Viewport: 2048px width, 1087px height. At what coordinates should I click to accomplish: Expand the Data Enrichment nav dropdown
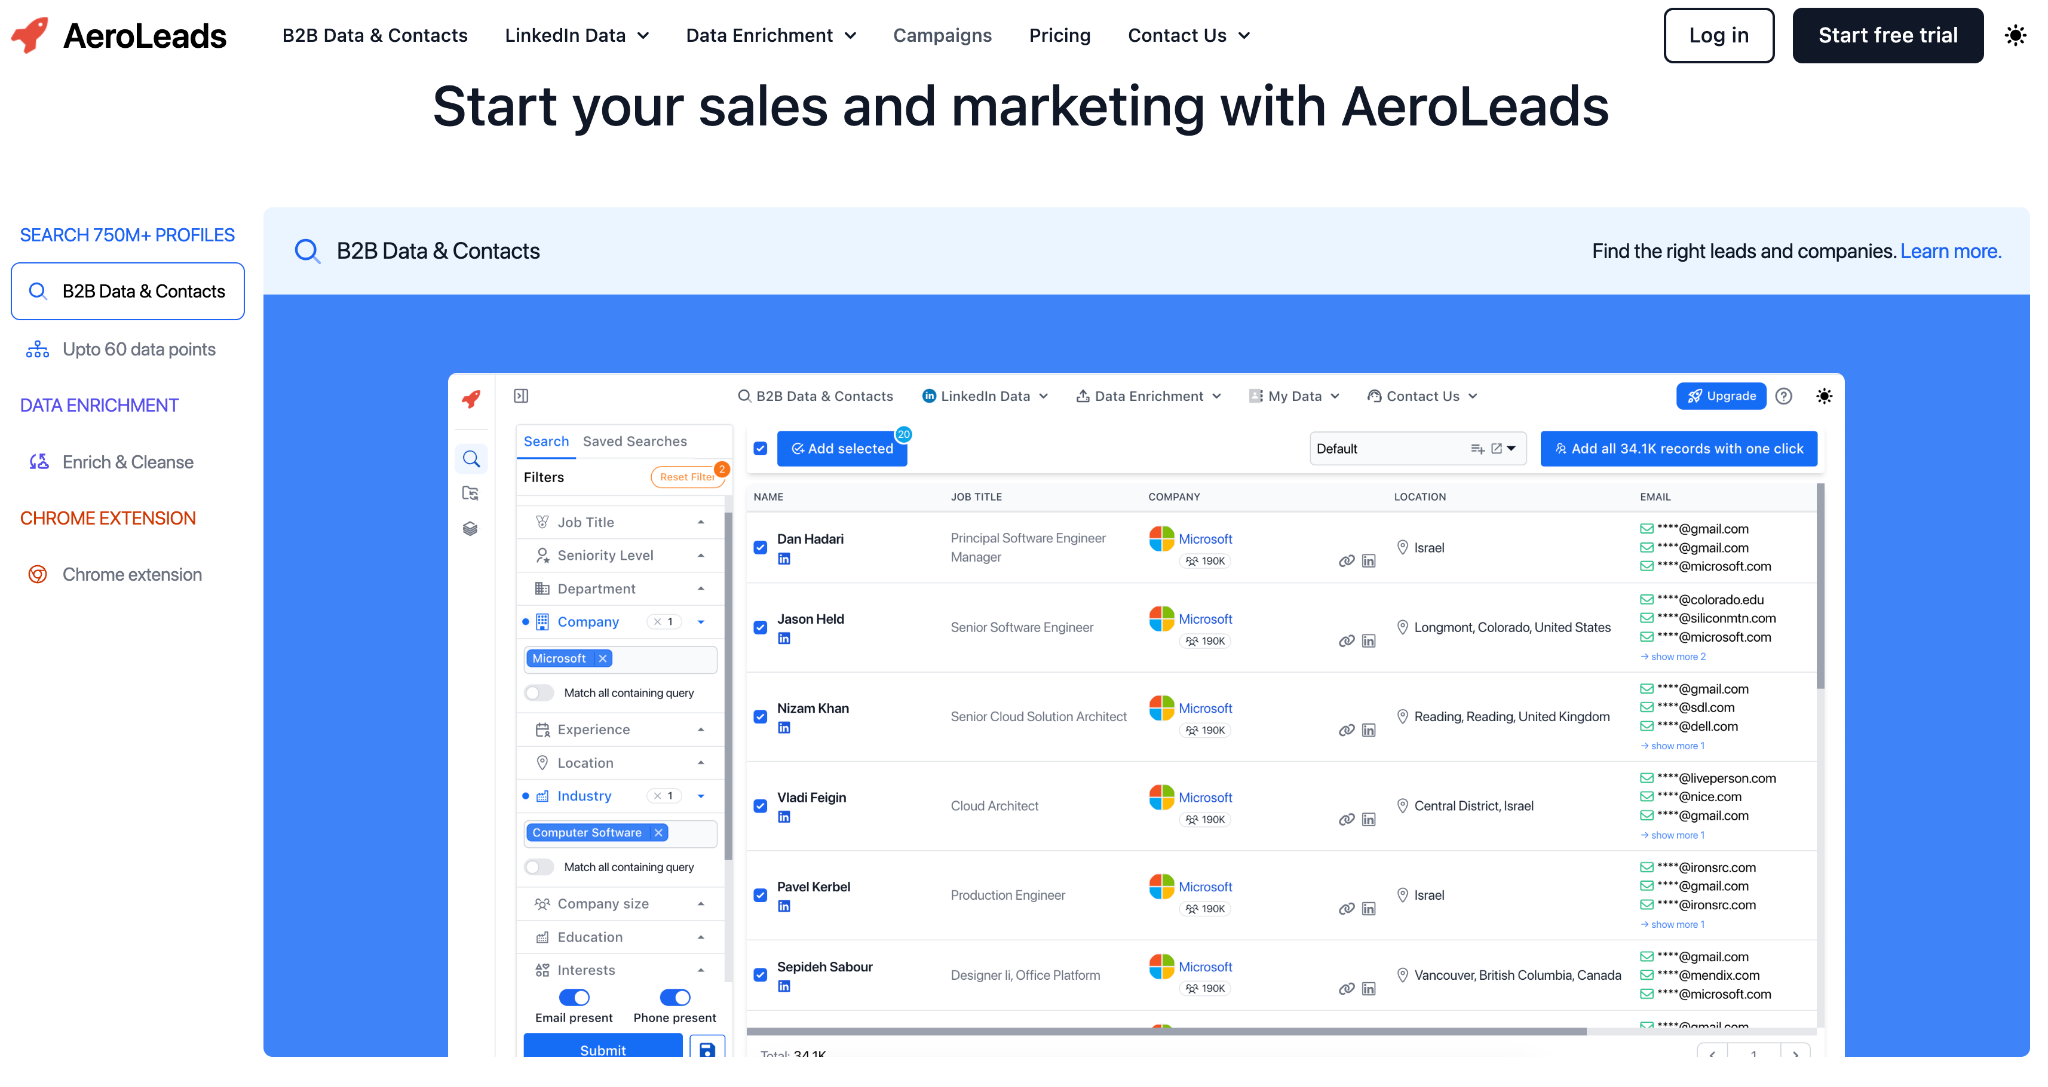pyautogui.click(x=770, y=36)
